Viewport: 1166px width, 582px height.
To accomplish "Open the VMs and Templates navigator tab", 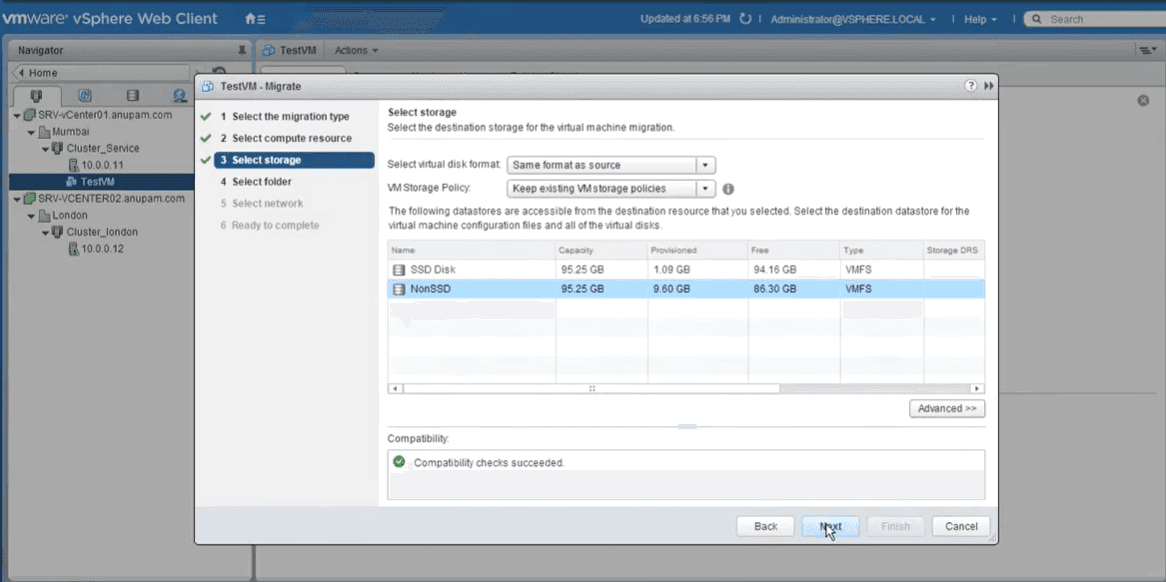I will click(x=84, y=96).
